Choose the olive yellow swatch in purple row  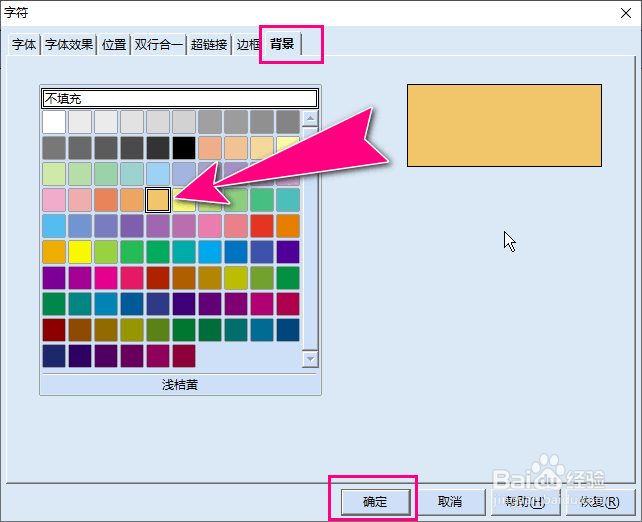[x=236, y=278]
